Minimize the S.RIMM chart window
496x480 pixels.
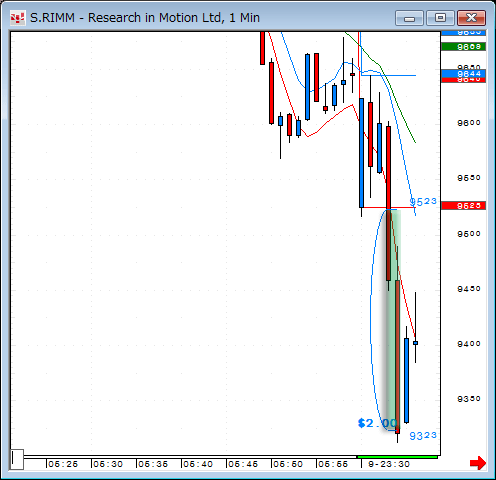pos(409,18)
